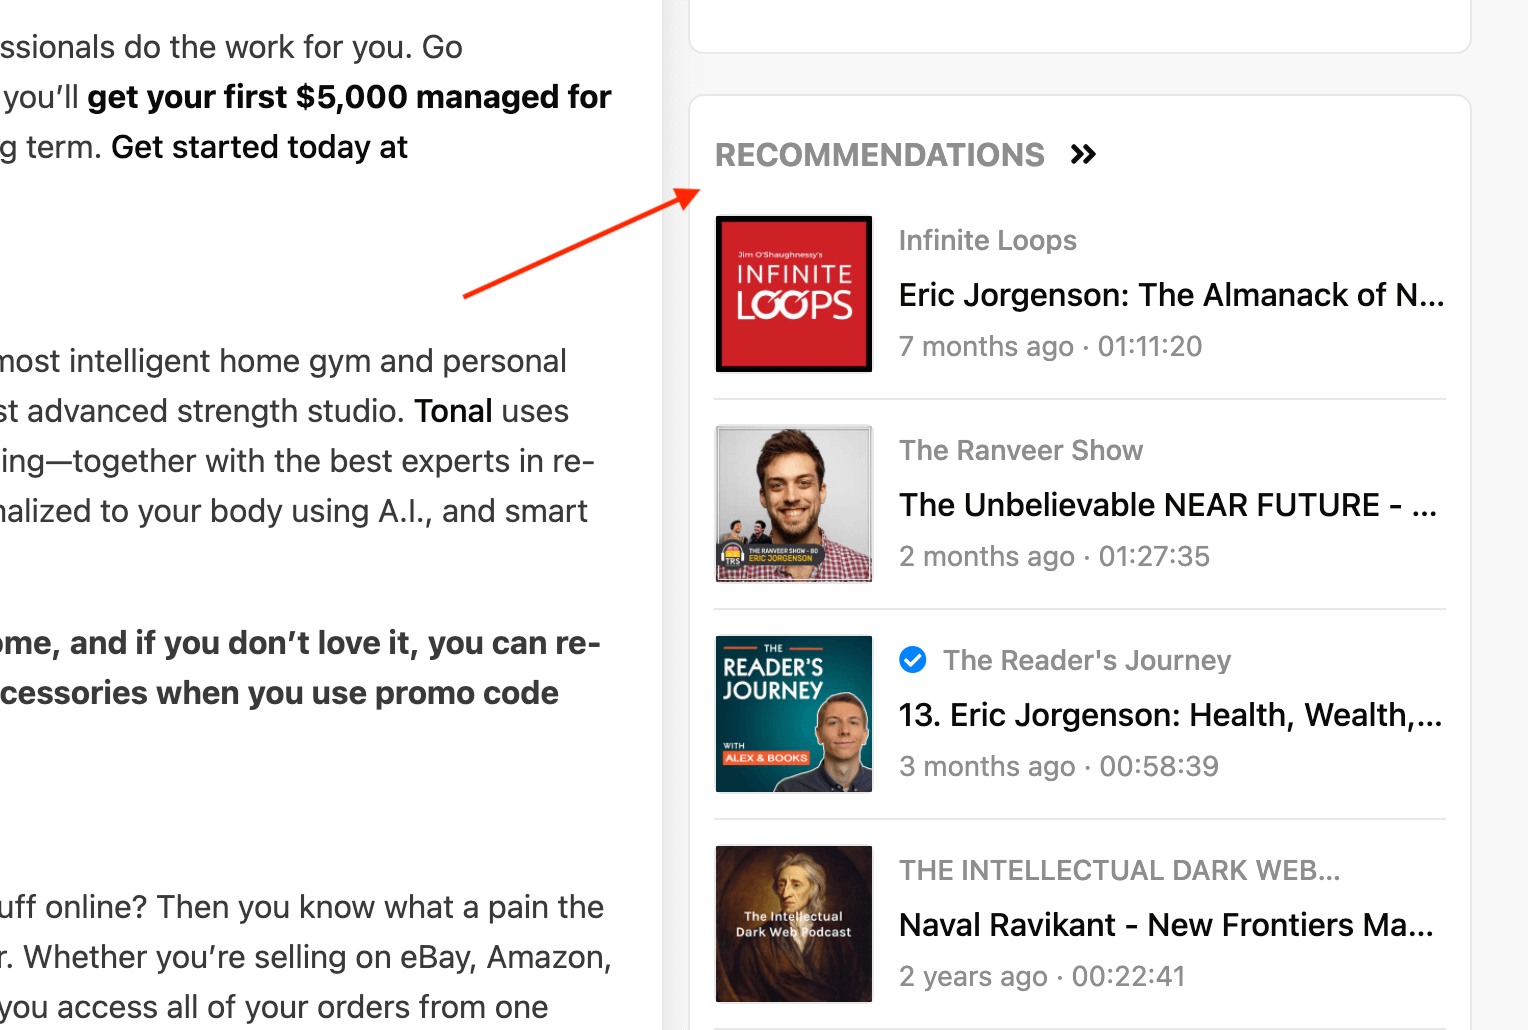
Task: Open The Unbelievable NEAR FUTURE episode
Action: click(x=1168, y=505)
